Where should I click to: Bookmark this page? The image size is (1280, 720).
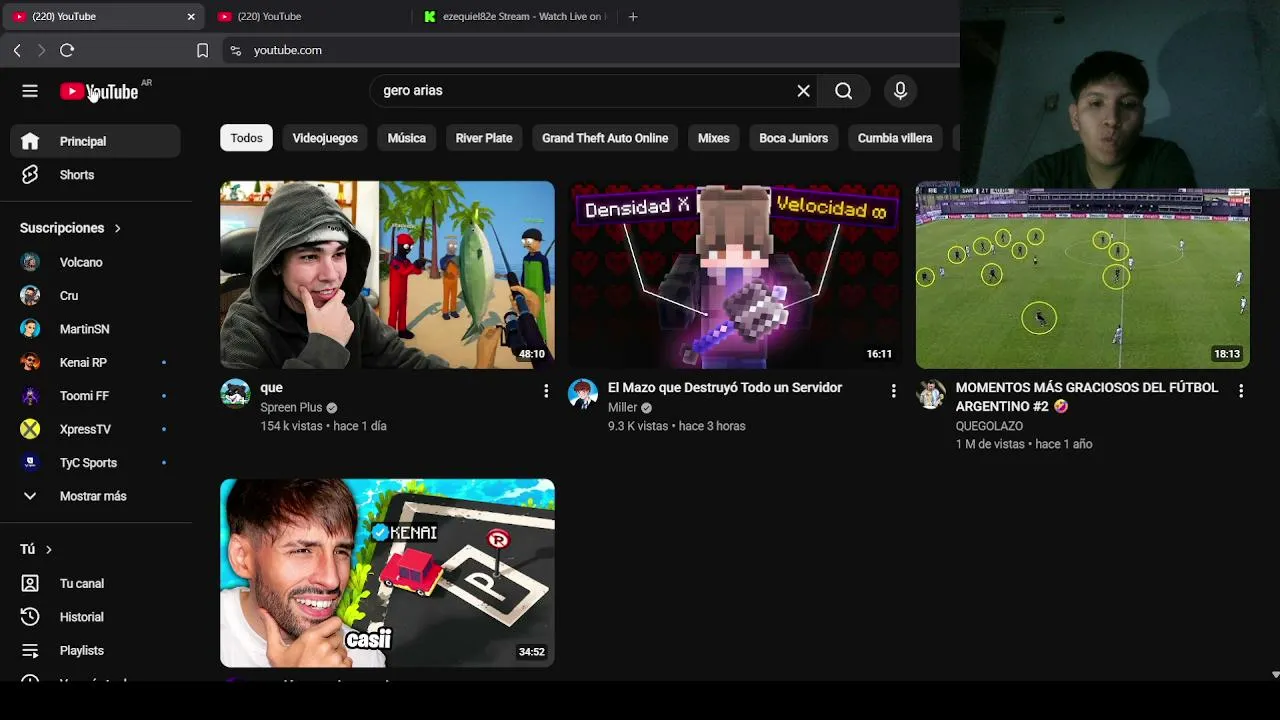(x=202, y=50)
